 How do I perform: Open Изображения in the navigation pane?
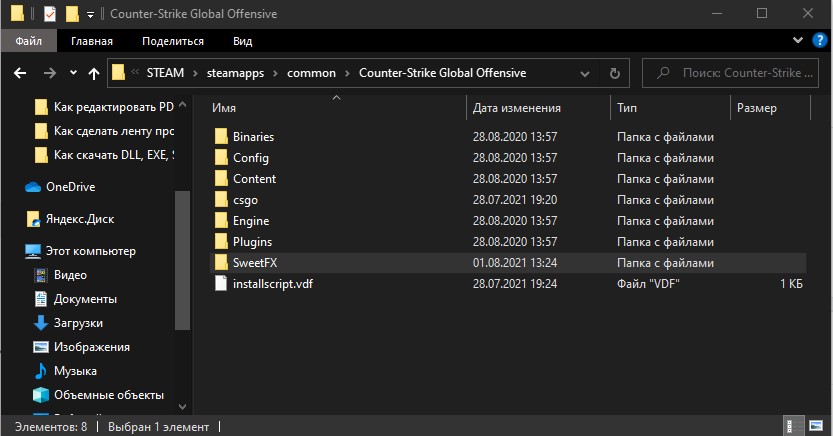82,347
